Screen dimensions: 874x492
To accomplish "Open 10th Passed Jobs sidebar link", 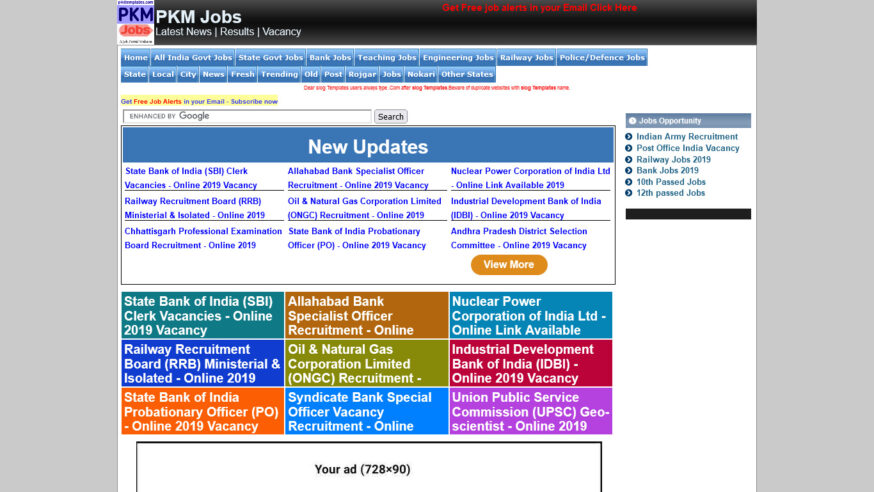I will point(671,182).
